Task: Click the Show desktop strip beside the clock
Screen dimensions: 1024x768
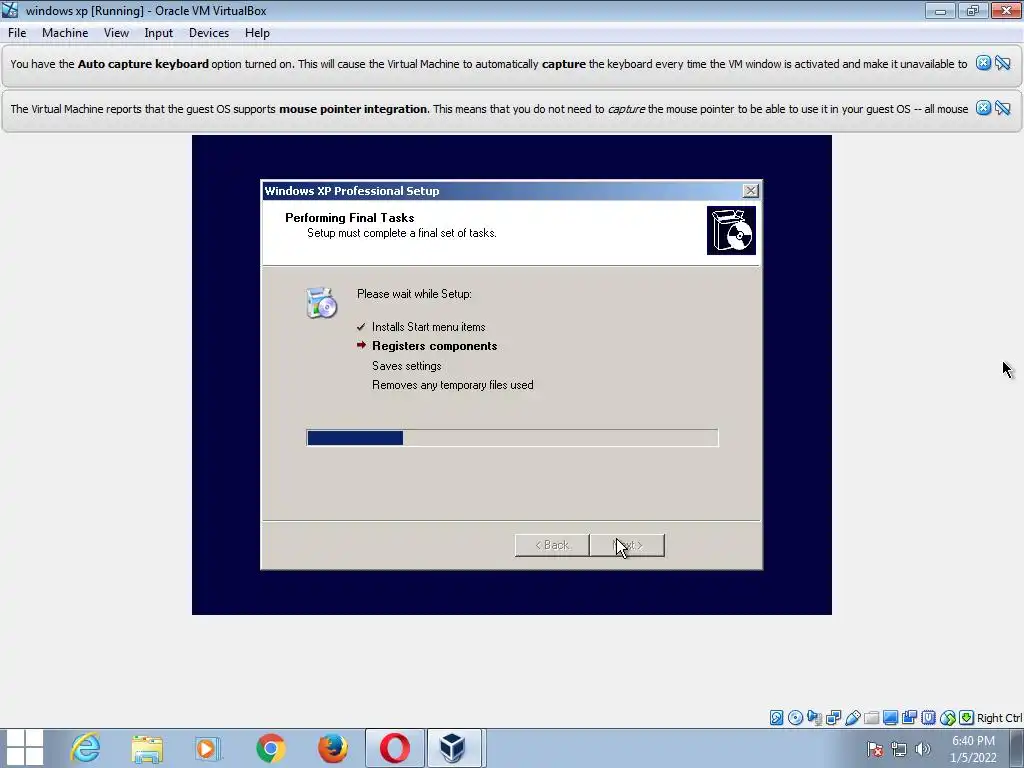Action: (x=1017, y=748)
